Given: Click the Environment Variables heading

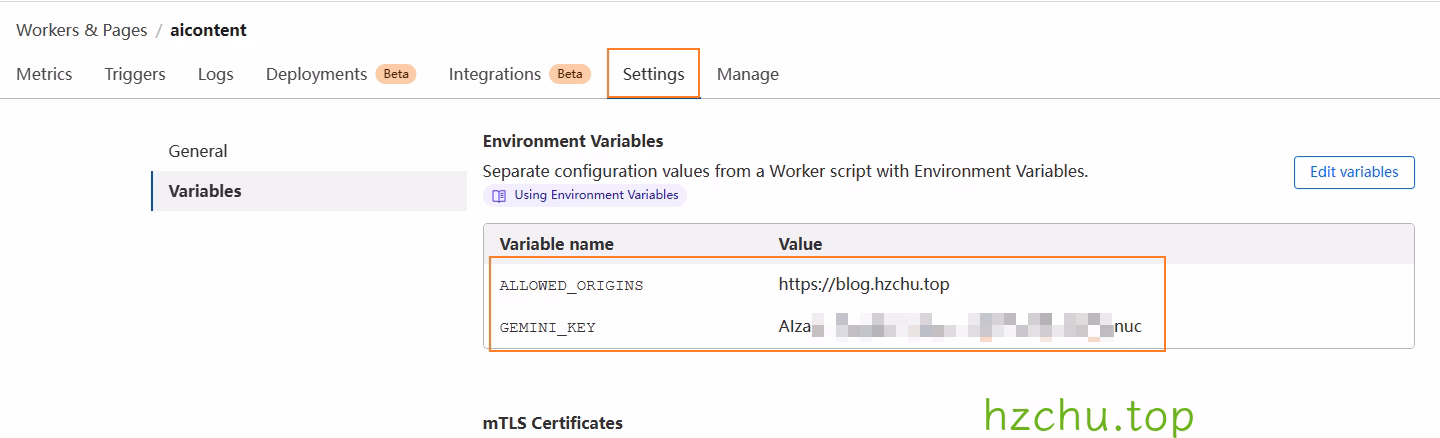Looking at the screenshot, I should [x=573, y=141].
